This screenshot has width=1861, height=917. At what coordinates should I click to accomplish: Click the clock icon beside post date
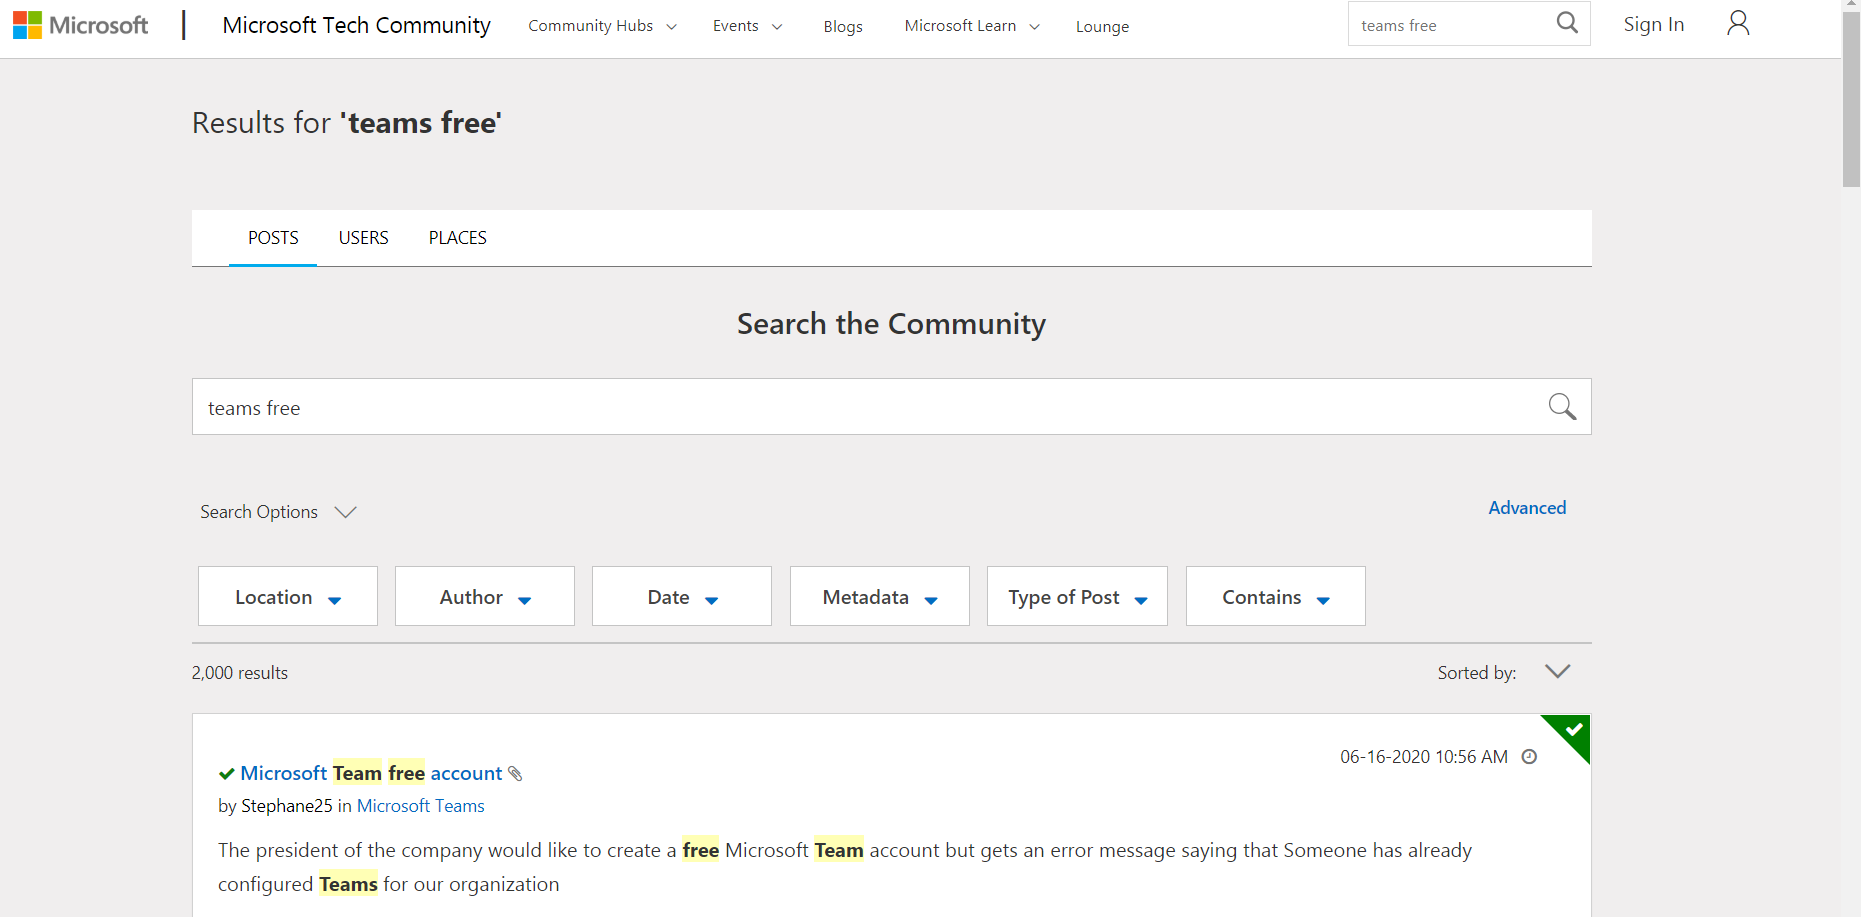[x=1529, y=757]
